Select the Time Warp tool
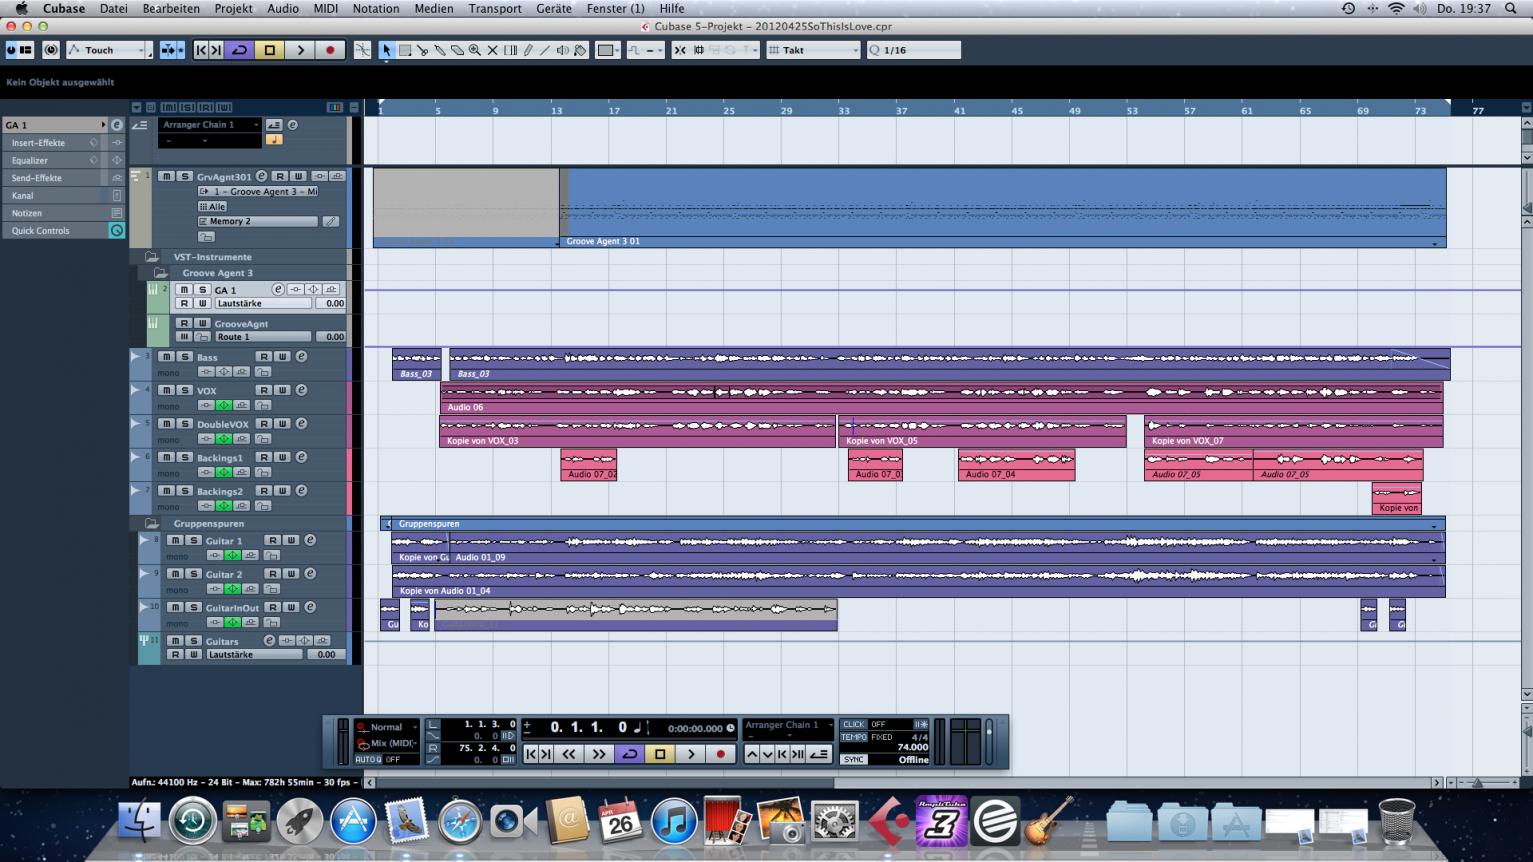 [510, 50]
